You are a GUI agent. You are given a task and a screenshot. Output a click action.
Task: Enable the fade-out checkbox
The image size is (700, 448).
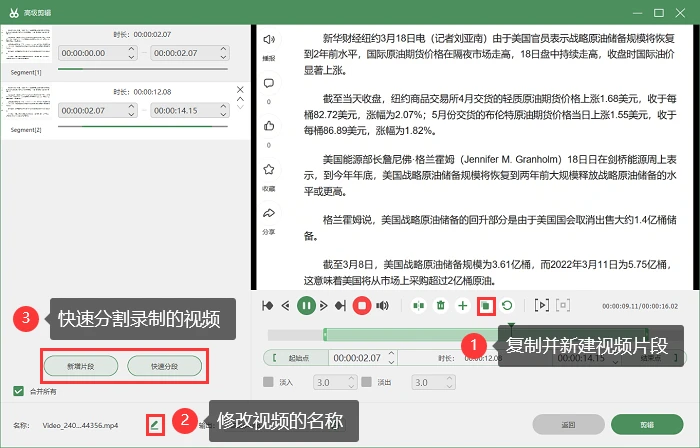coord(367,382)
